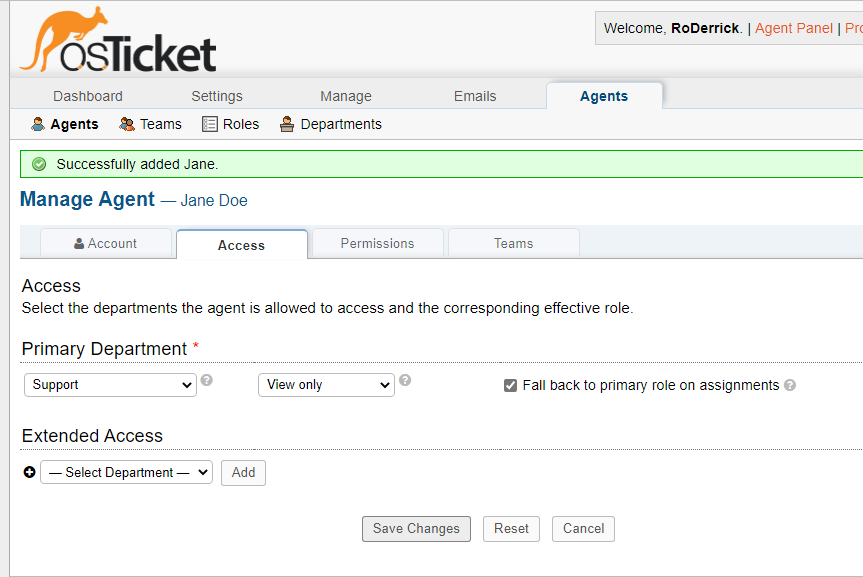Click help icon beside View only role
The height and width of the screenshot is (577, 863).
[405, 380]
